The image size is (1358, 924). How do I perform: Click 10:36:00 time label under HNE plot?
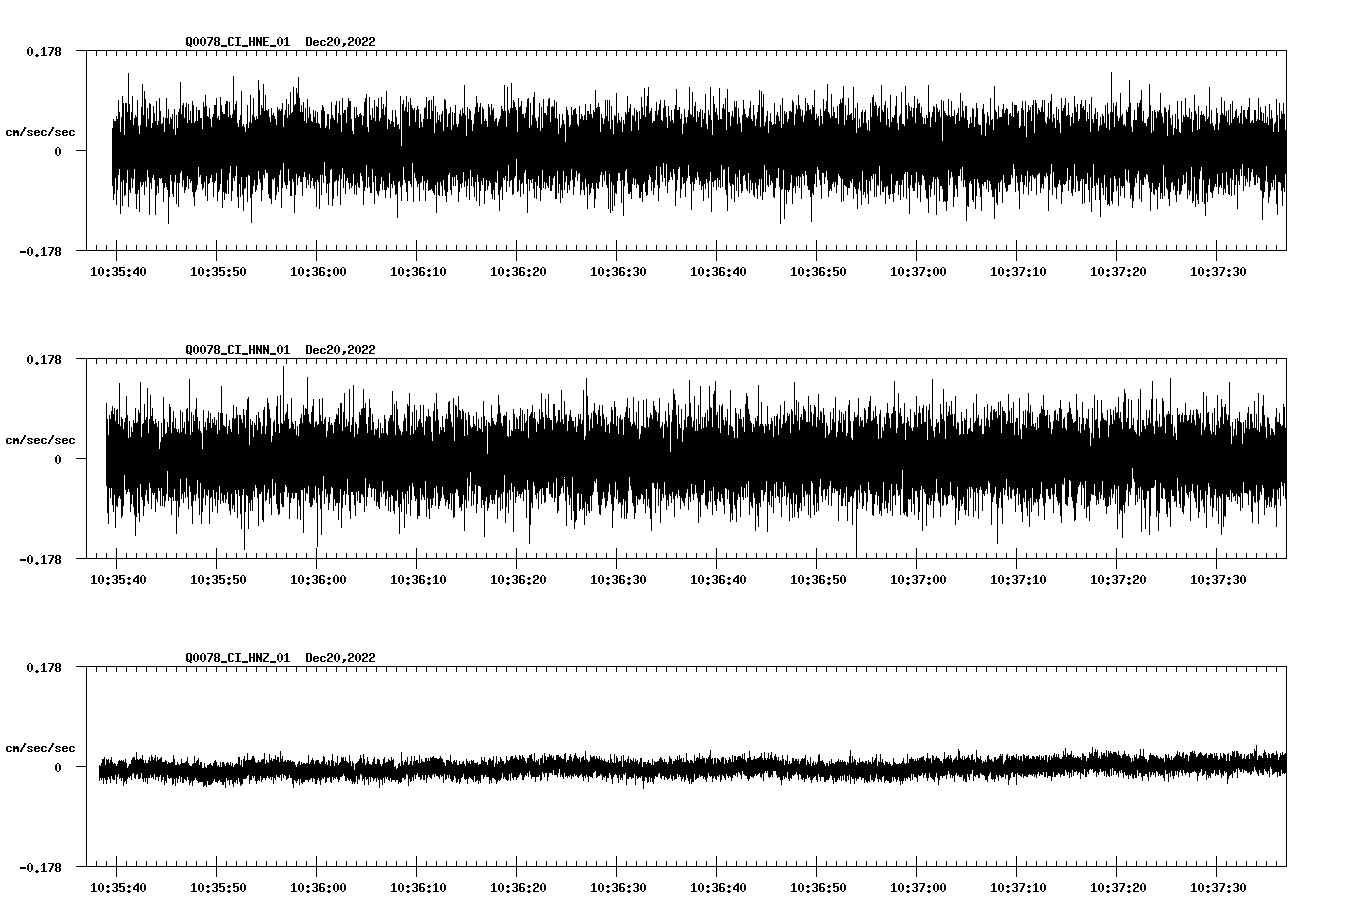tap(318, 272)
